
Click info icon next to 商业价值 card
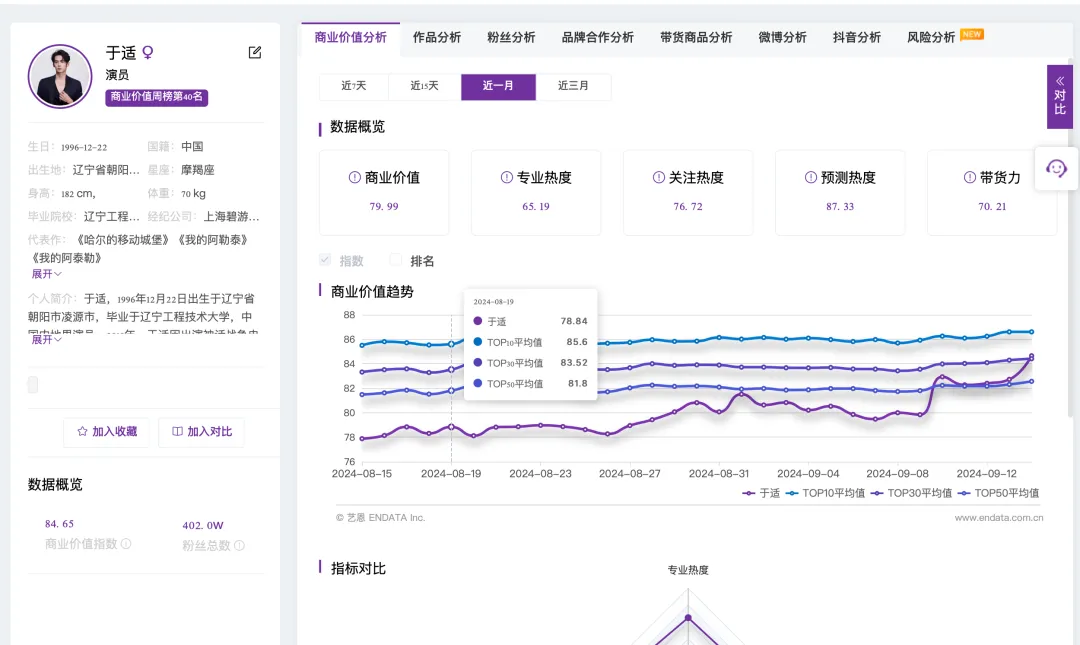click(x=354, y=178)
